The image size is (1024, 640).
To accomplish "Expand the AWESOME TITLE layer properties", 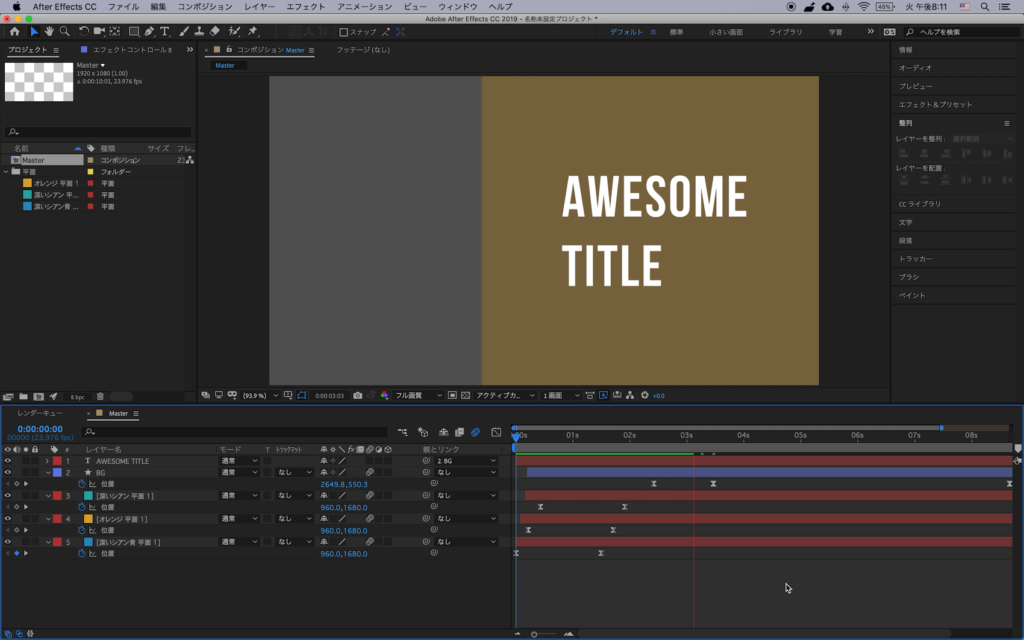I will 47,461.
